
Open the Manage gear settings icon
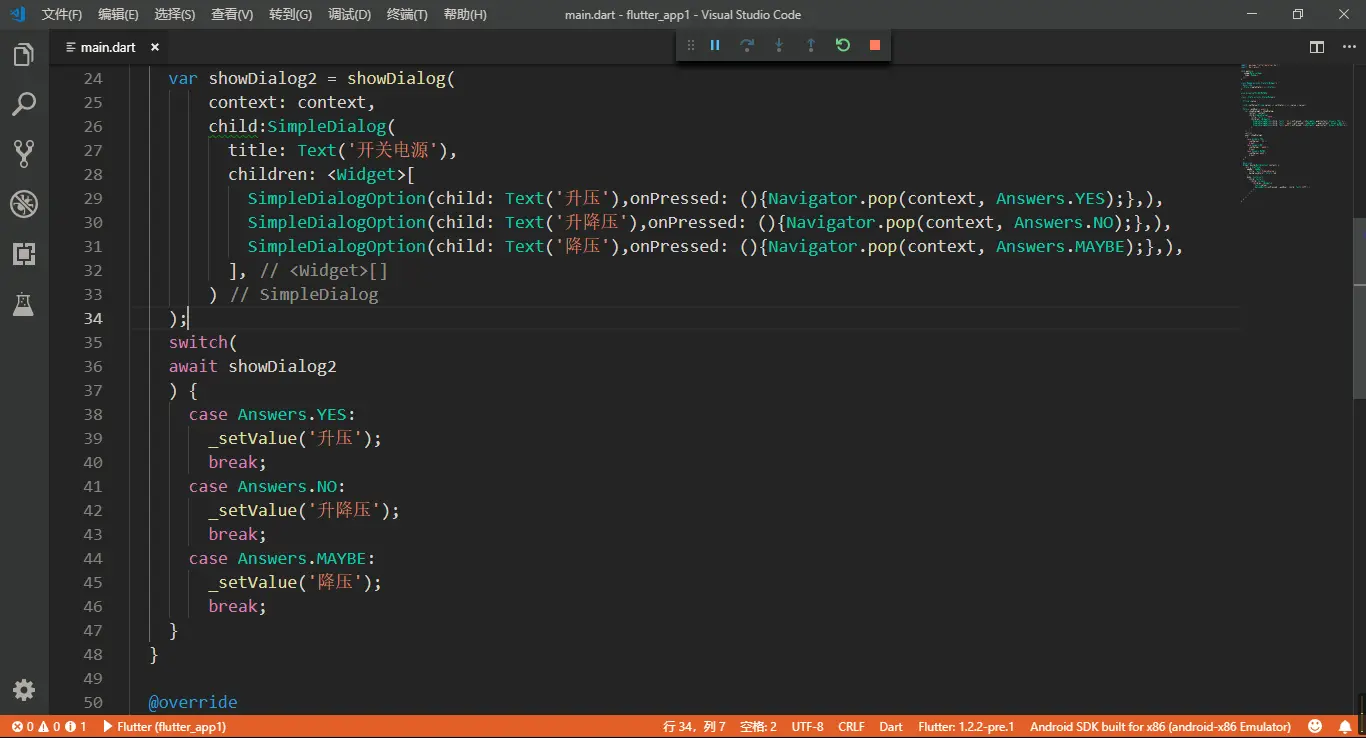(24, 690)
